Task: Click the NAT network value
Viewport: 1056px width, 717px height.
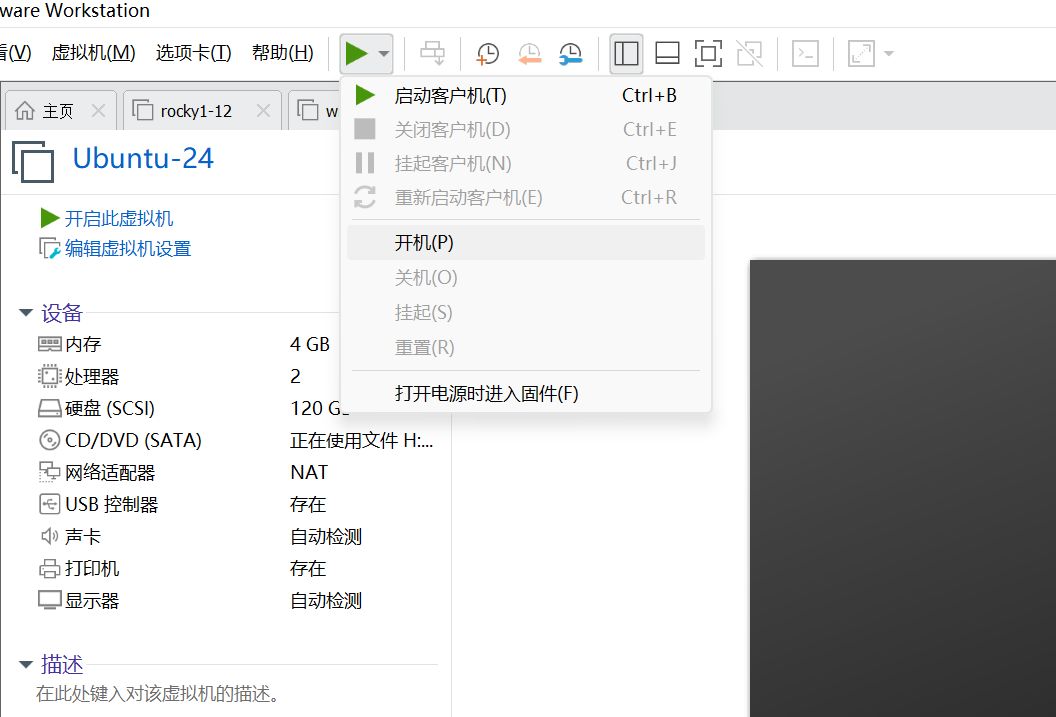Action: (x=309, y=472)
